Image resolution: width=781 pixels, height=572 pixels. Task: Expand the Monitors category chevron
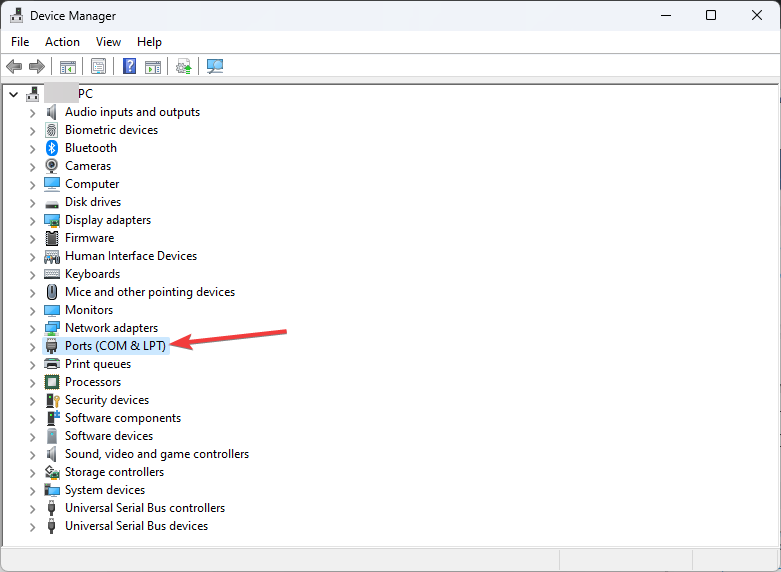coord(32,311)
